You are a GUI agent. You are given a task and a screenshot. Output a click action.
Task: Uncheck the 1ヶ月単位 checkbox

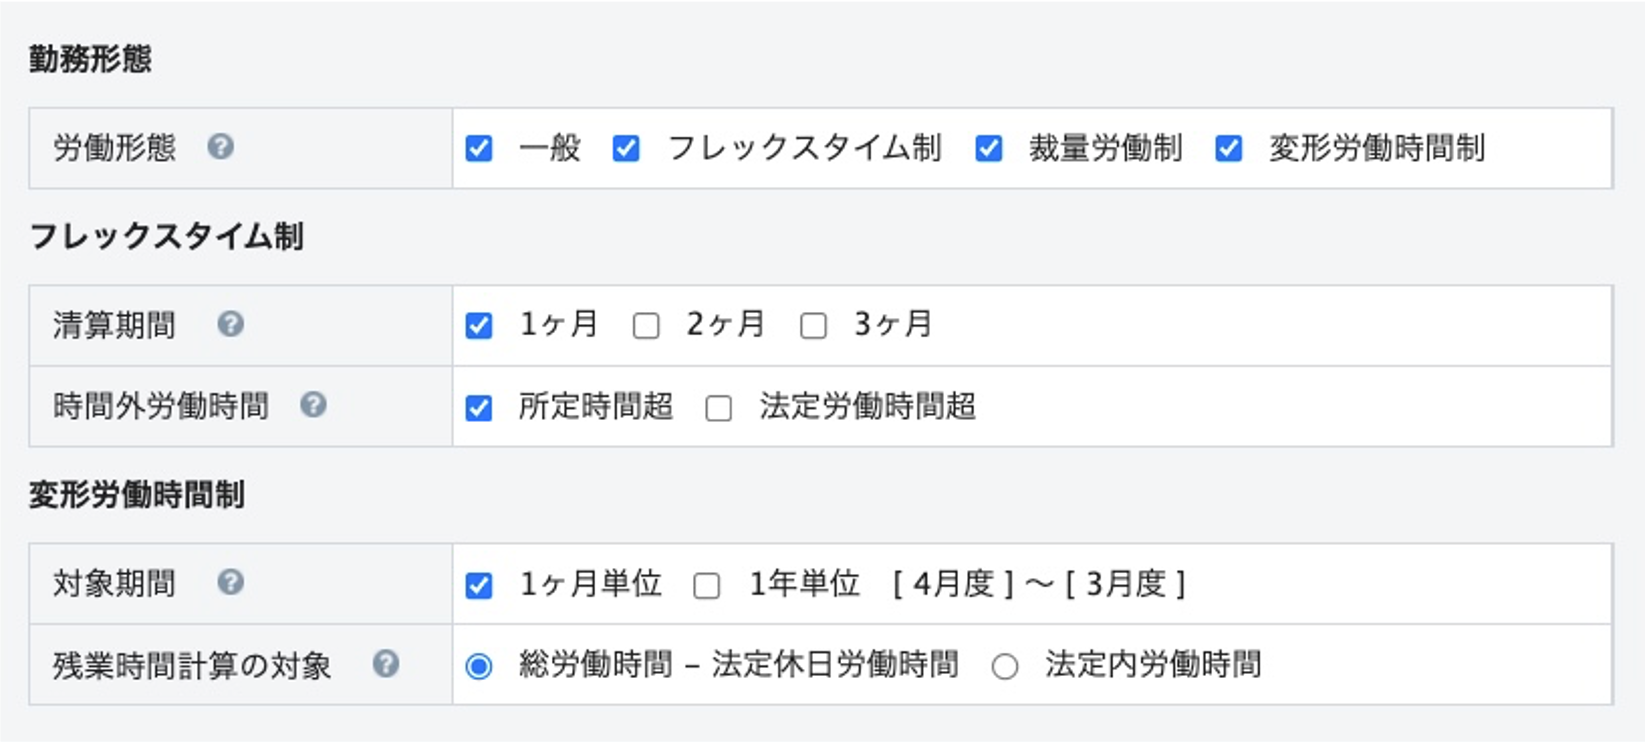pos(479,585)
